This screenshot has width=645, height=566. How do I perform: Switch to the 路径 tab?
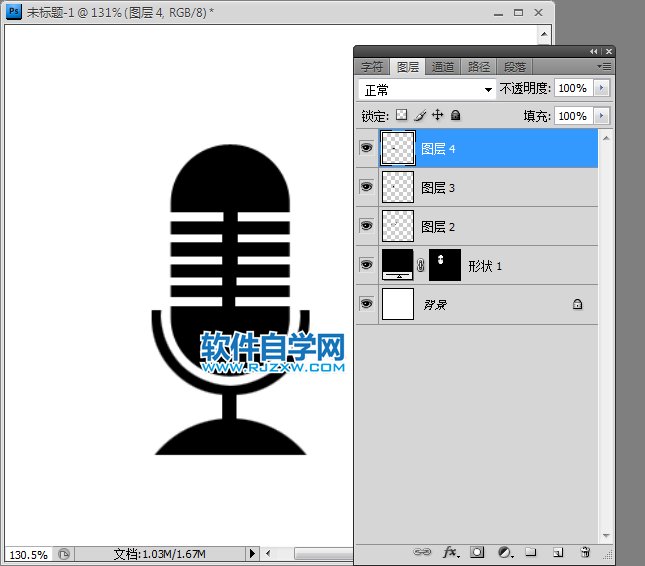(x=479, y=67)
